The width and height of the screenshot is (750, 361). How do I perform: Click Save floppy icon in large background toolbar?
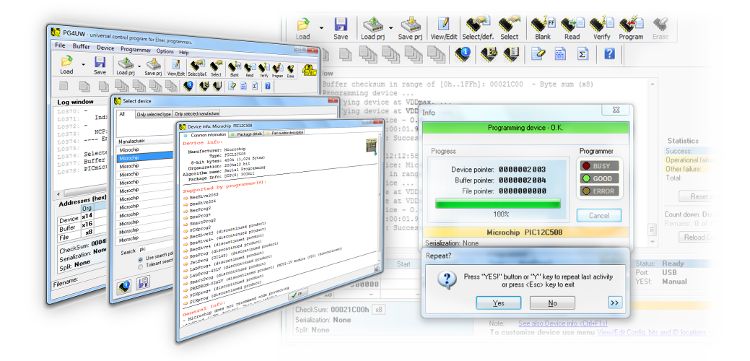pyautogui.click(x=341, y=28)
